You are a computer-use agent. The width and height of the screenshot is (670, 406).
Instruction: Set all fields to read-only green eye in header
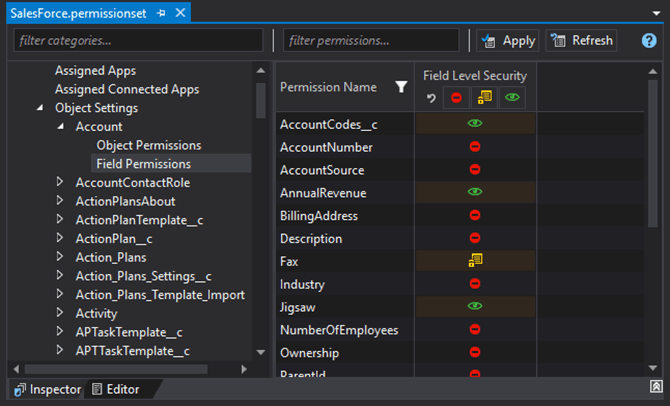(512, 98)
